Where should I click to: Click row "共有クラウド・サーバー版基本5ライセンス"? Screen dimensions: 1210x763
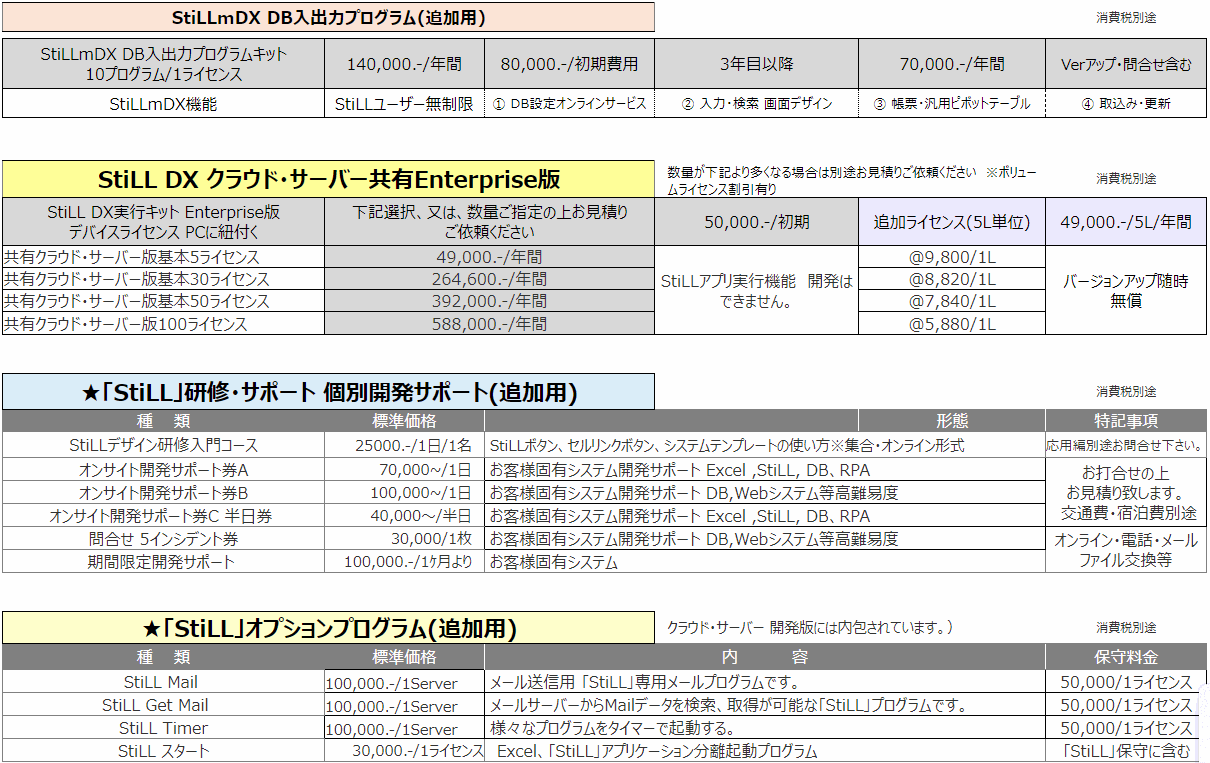163,257
